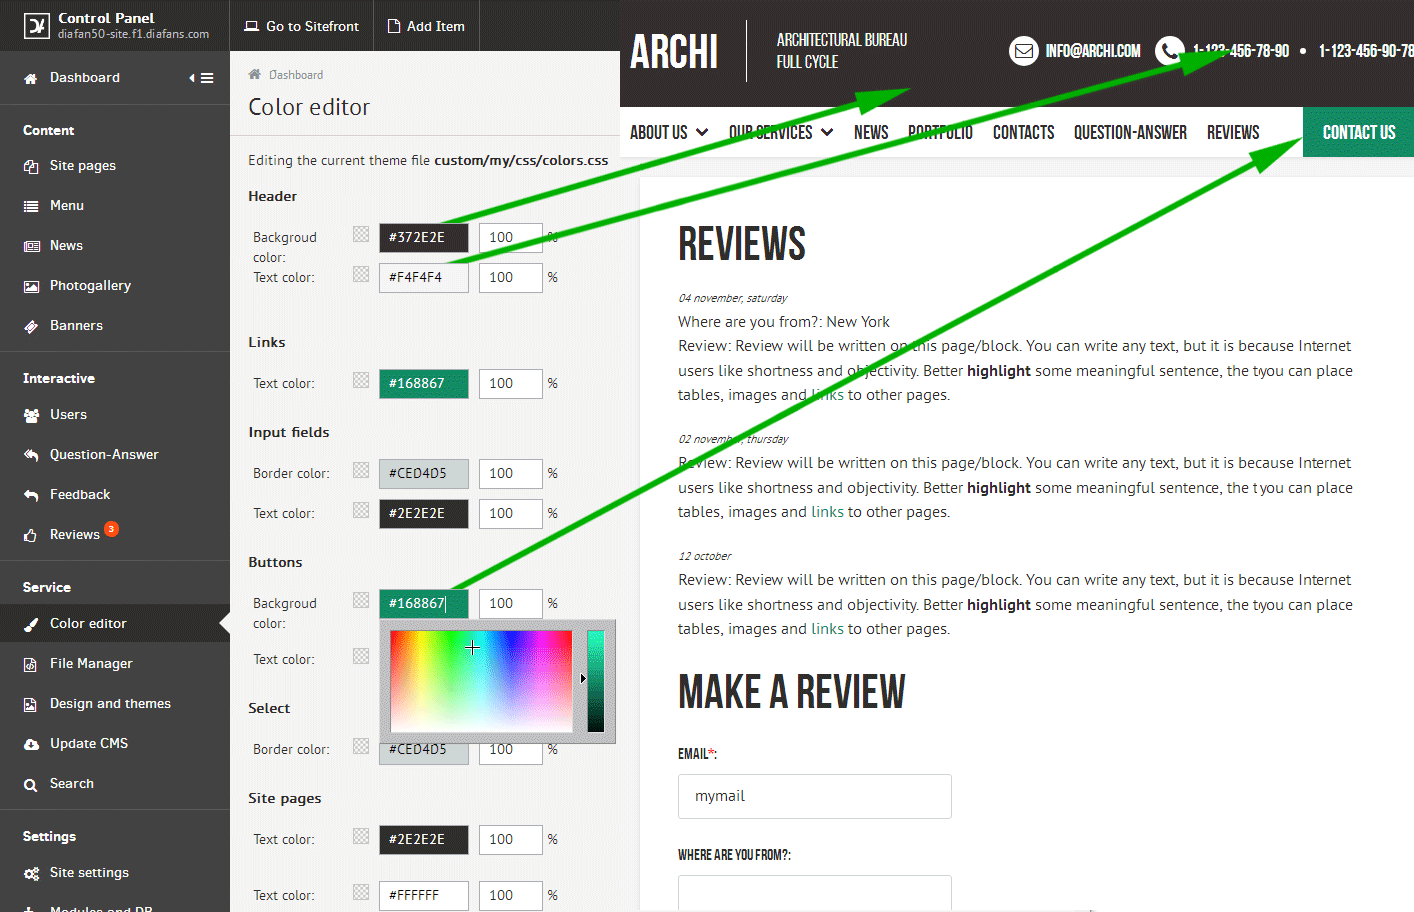Click Add Item in top bar
1414x912 pixels.
(426, 26)
